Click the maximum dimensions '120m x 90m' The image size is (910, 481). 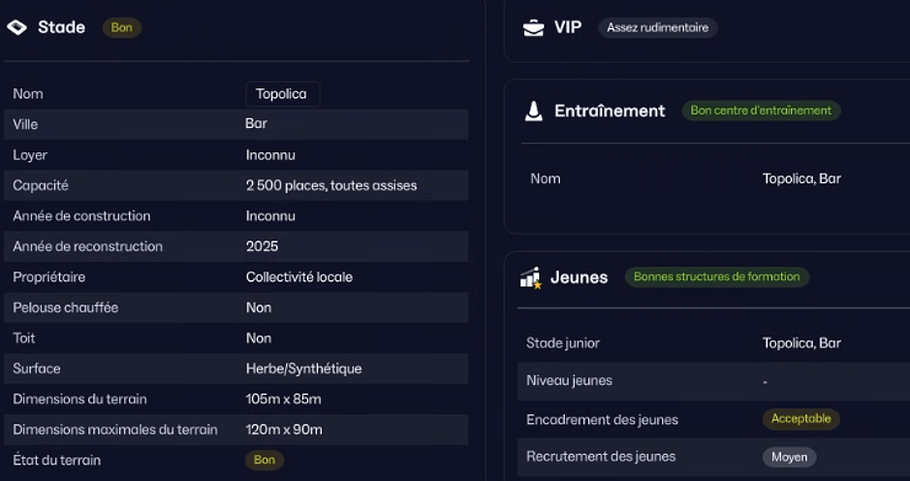(284, 430)
